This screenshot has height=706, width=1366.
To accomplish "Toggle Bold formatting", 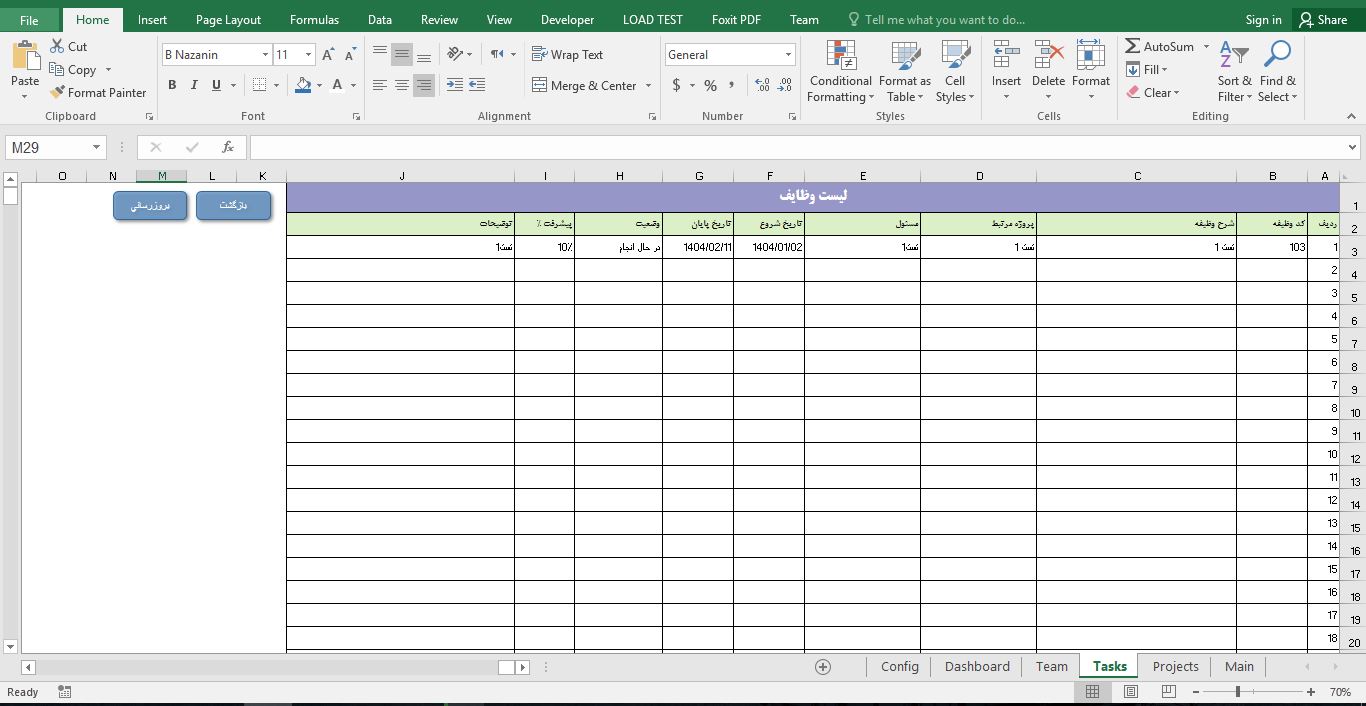I will coord(172,85).
